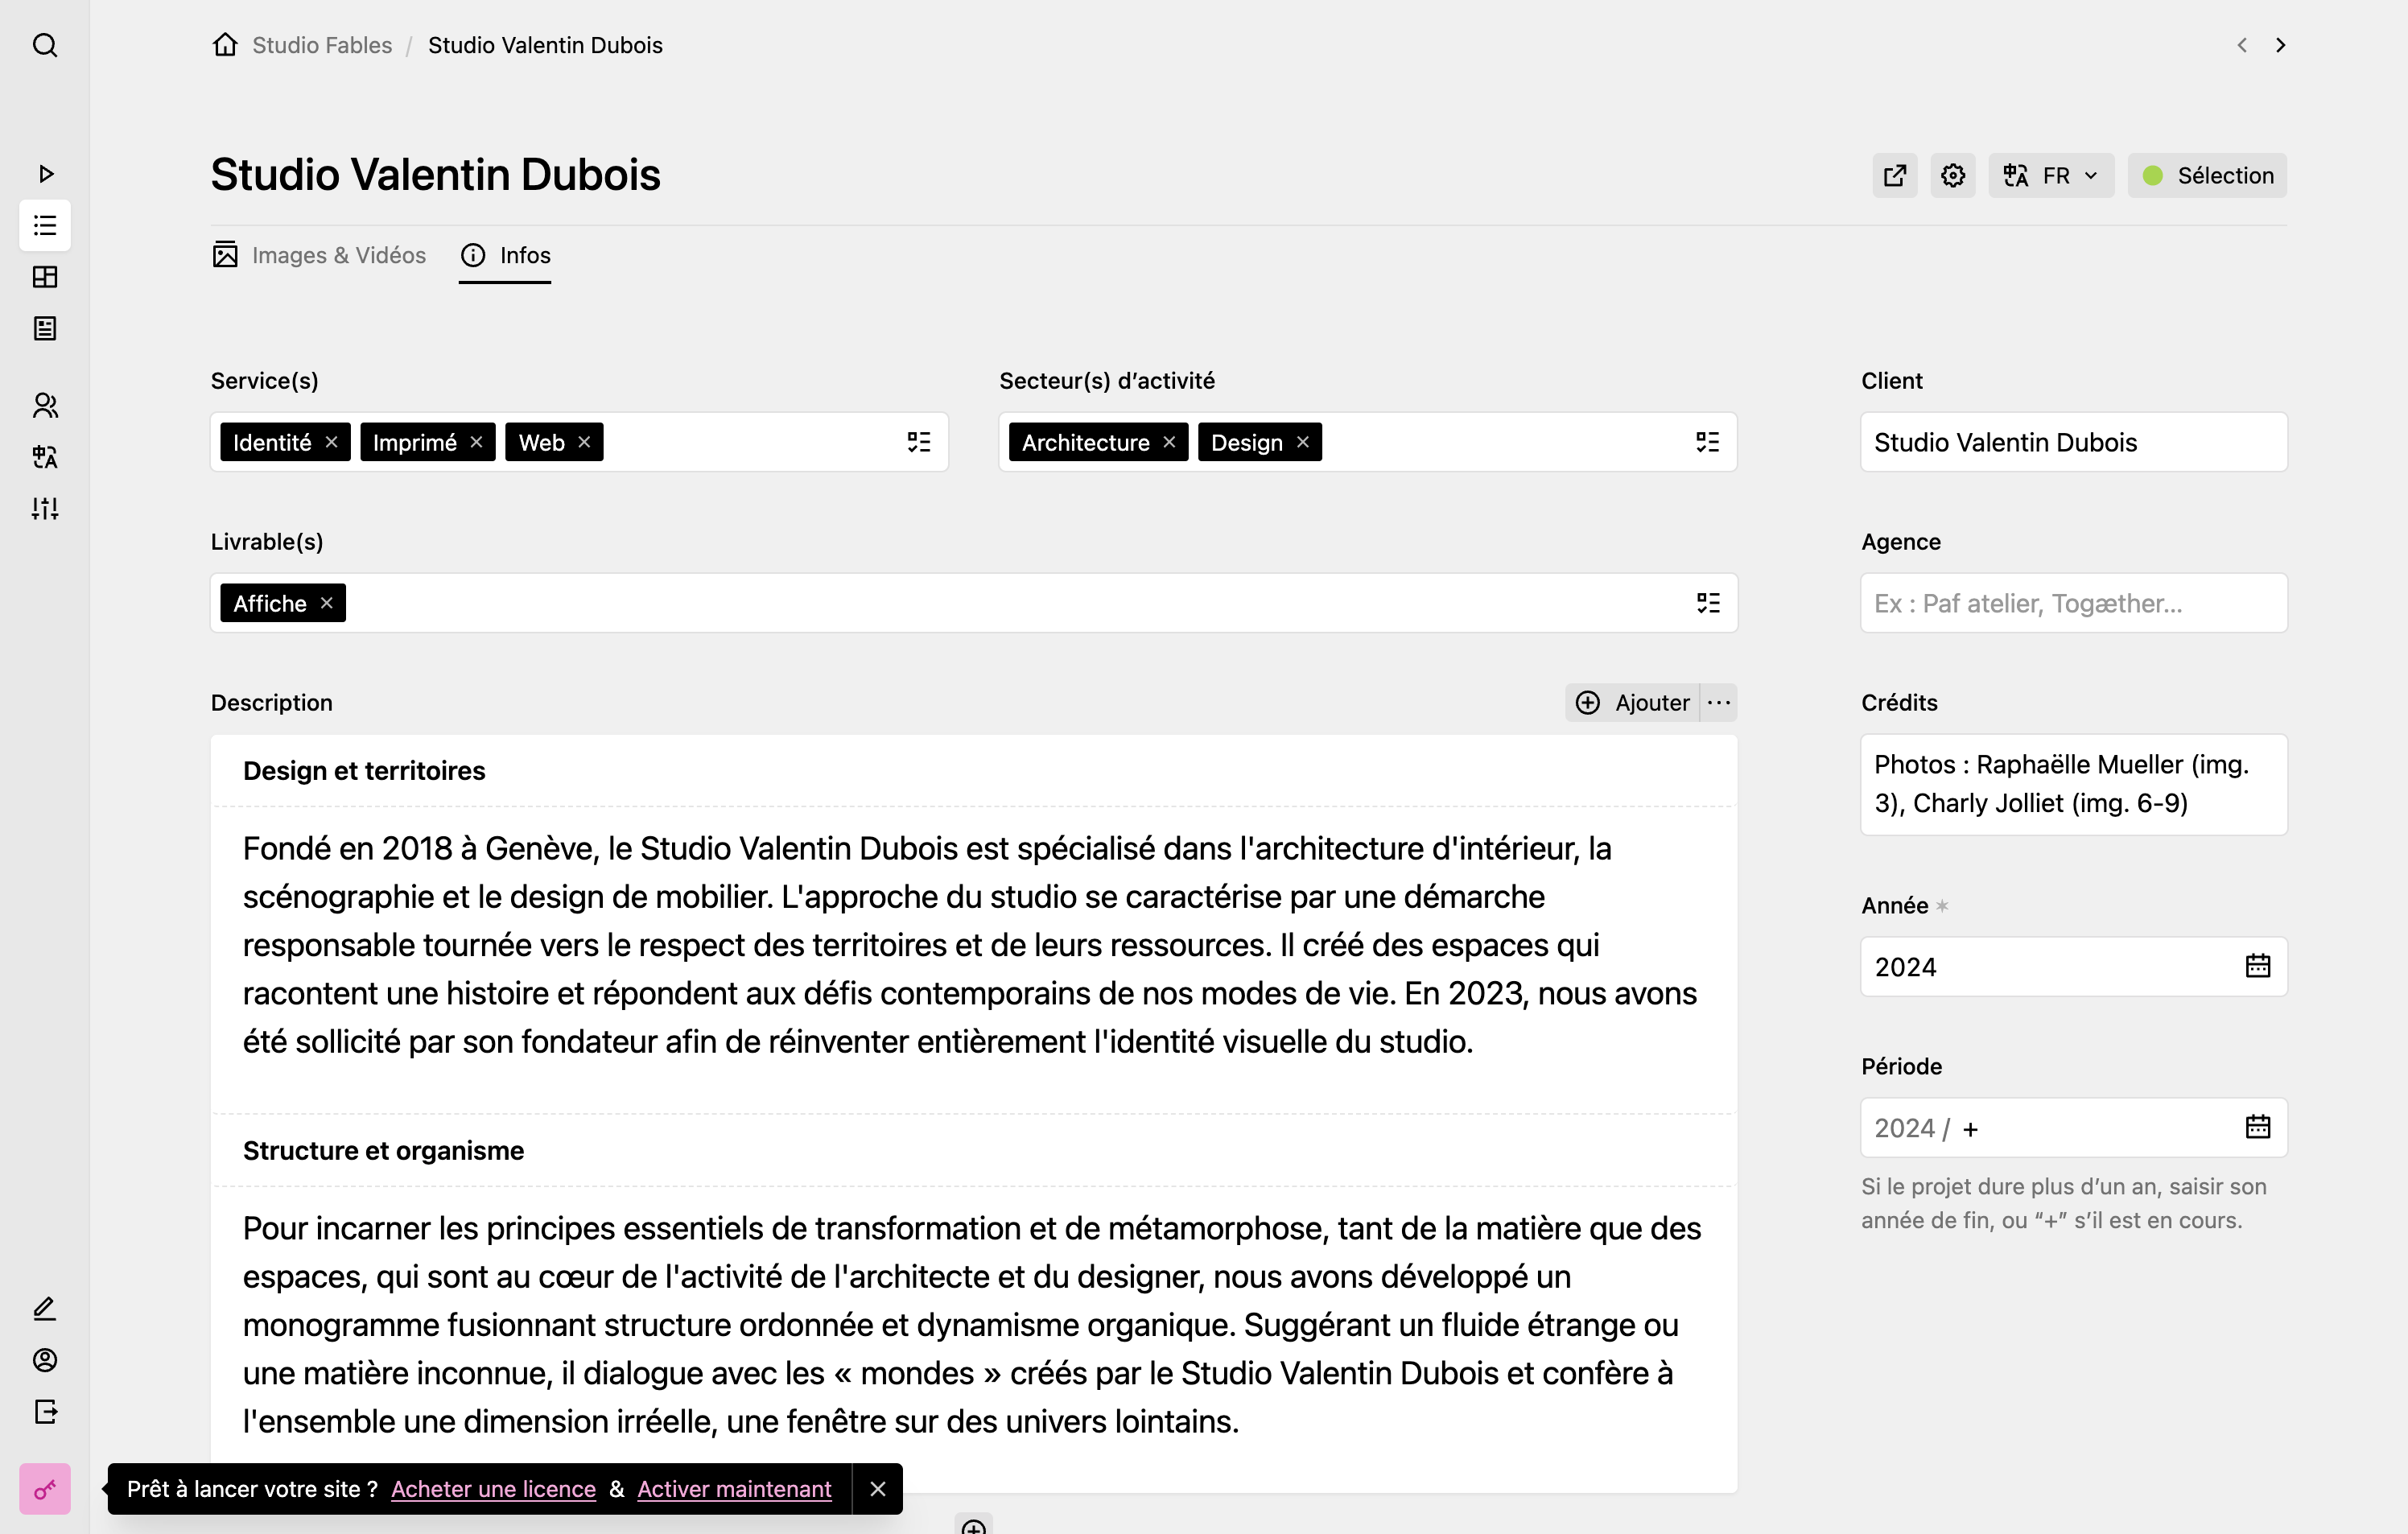Open the FR language dropdown

(2051, 176)
